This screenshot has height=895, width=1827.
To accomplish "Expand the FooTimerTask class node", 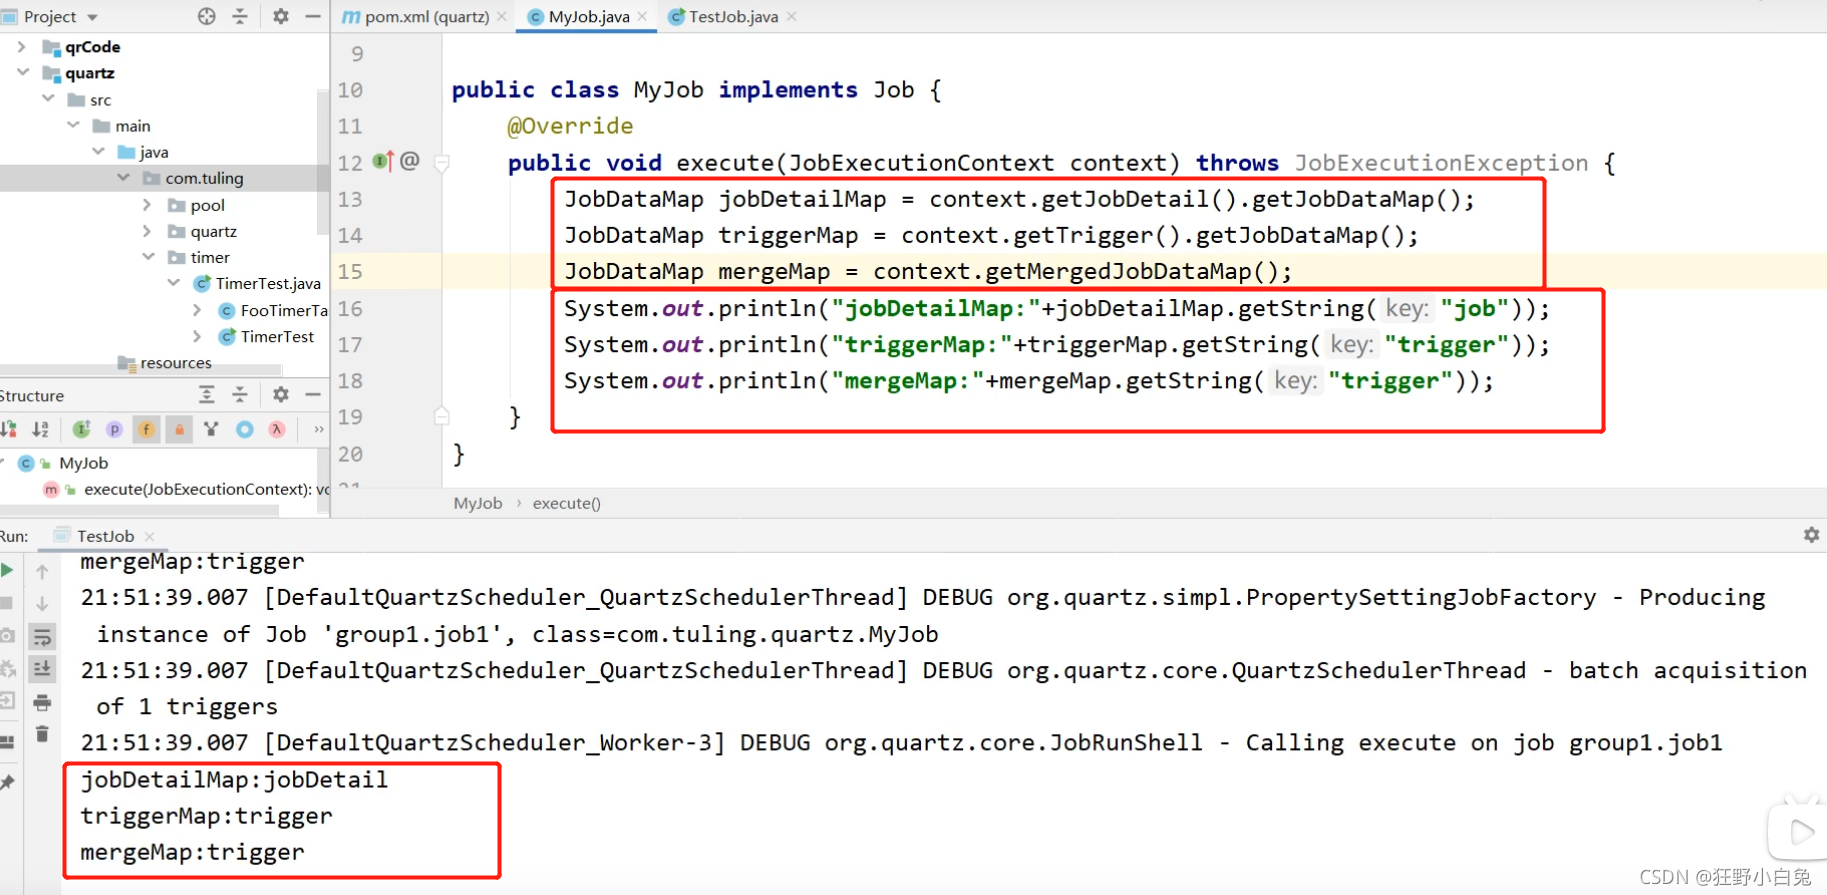I will [x=197, y=310].
